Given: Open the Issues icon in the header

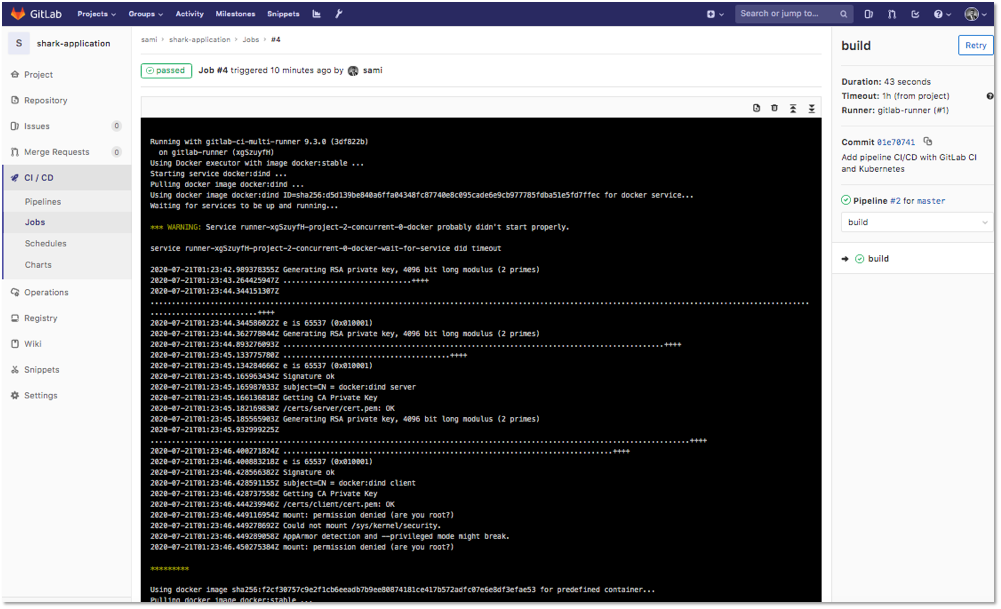Looking at the screenshot, I should tap(868, 13).
